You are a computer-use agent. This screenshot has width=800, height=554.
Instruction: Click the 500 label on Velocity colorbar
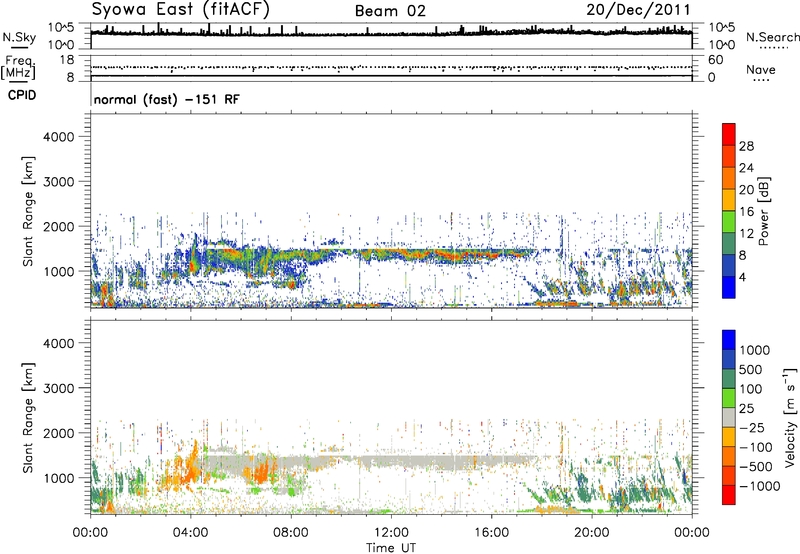[x=751, y=370]
